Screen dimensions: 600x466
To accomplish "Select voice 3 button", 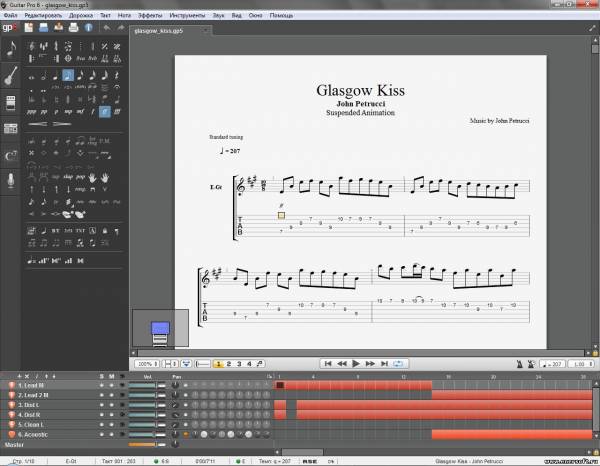I will click(239, 364).
